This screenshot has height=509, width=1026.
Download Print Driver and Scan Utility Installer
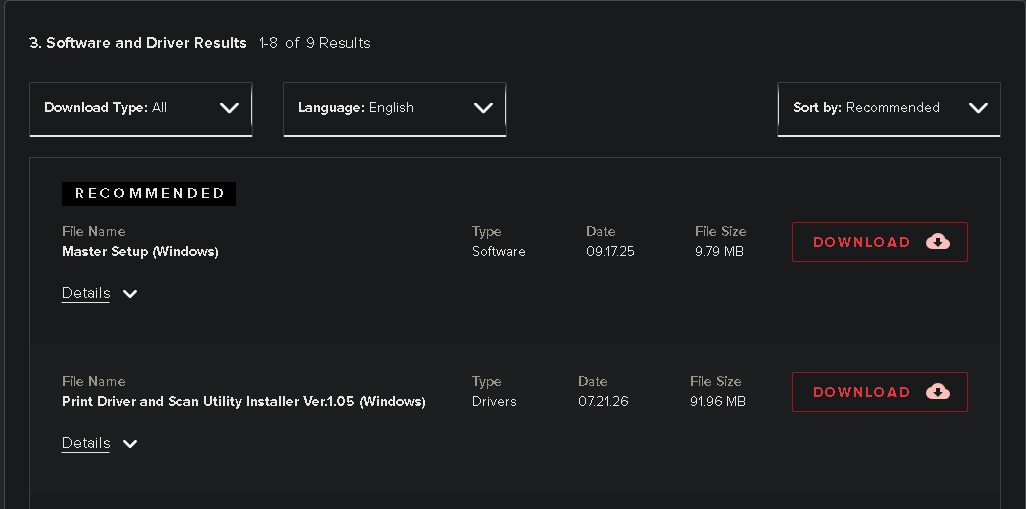(879, 392)
